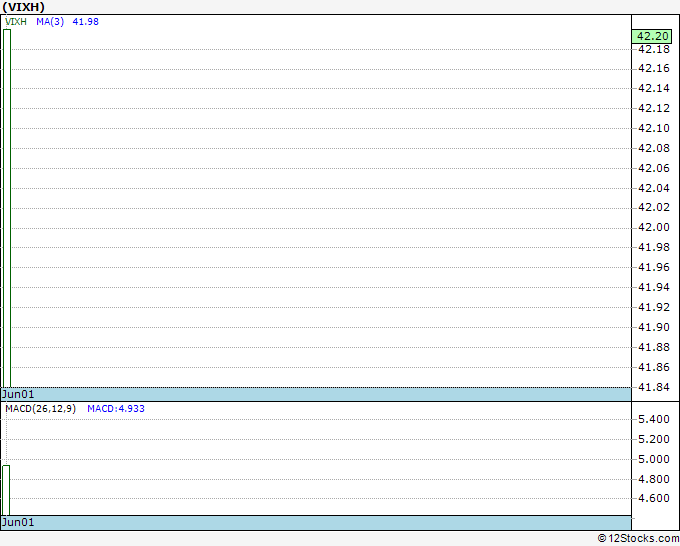Select the green price candle bar

pyautogui.click(x=7, y=206)
